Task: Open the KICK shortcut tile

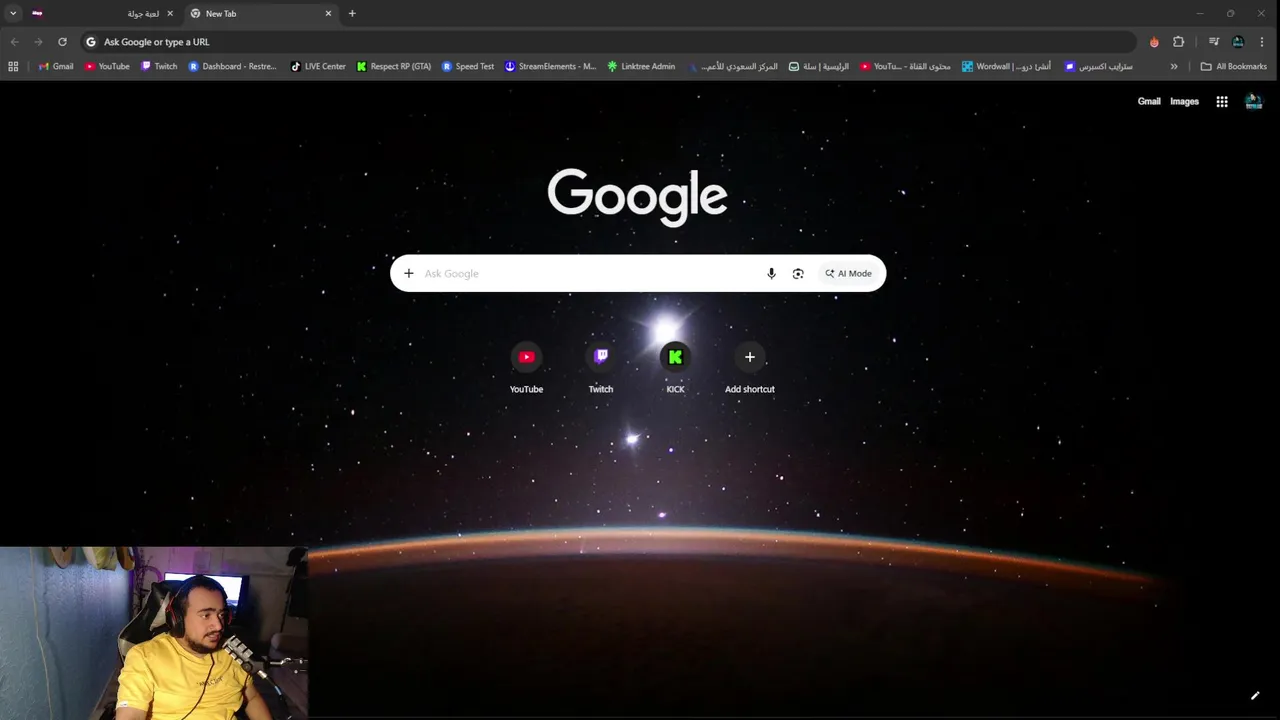Action: (675, 368)
